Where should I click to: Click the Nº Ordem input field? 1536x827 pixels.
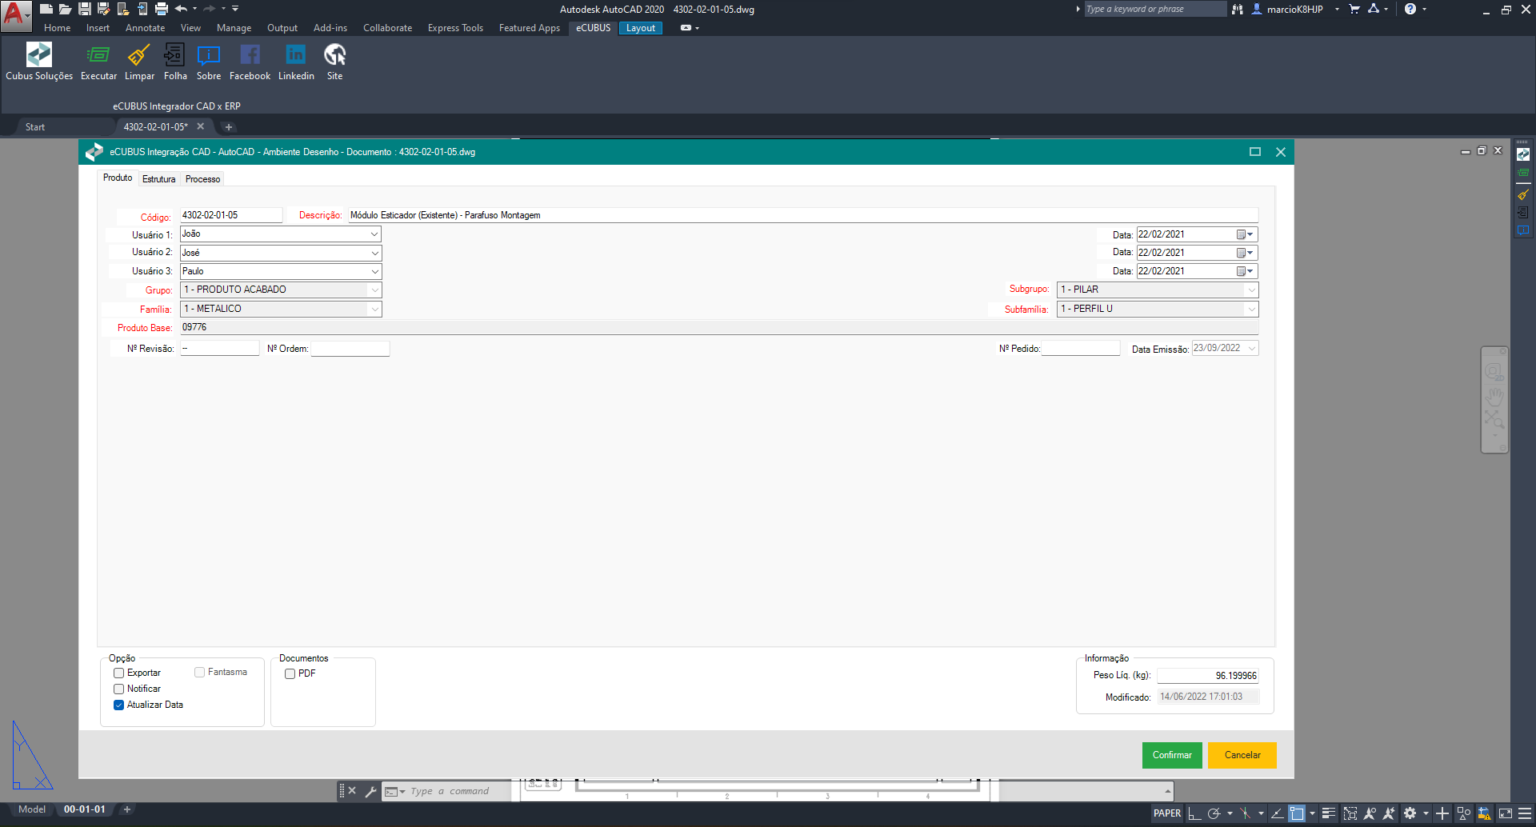tap(350, 348)
